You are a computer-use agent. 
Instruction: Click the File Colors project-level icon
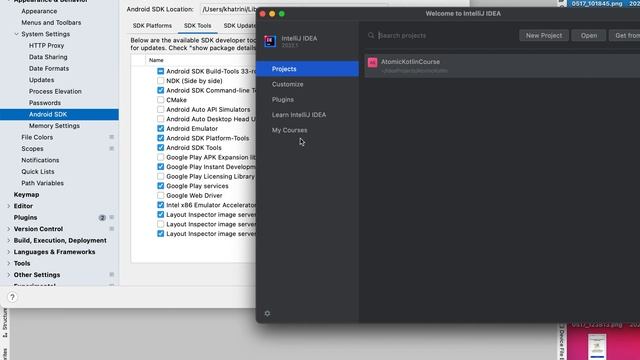(x=111, y=137)
